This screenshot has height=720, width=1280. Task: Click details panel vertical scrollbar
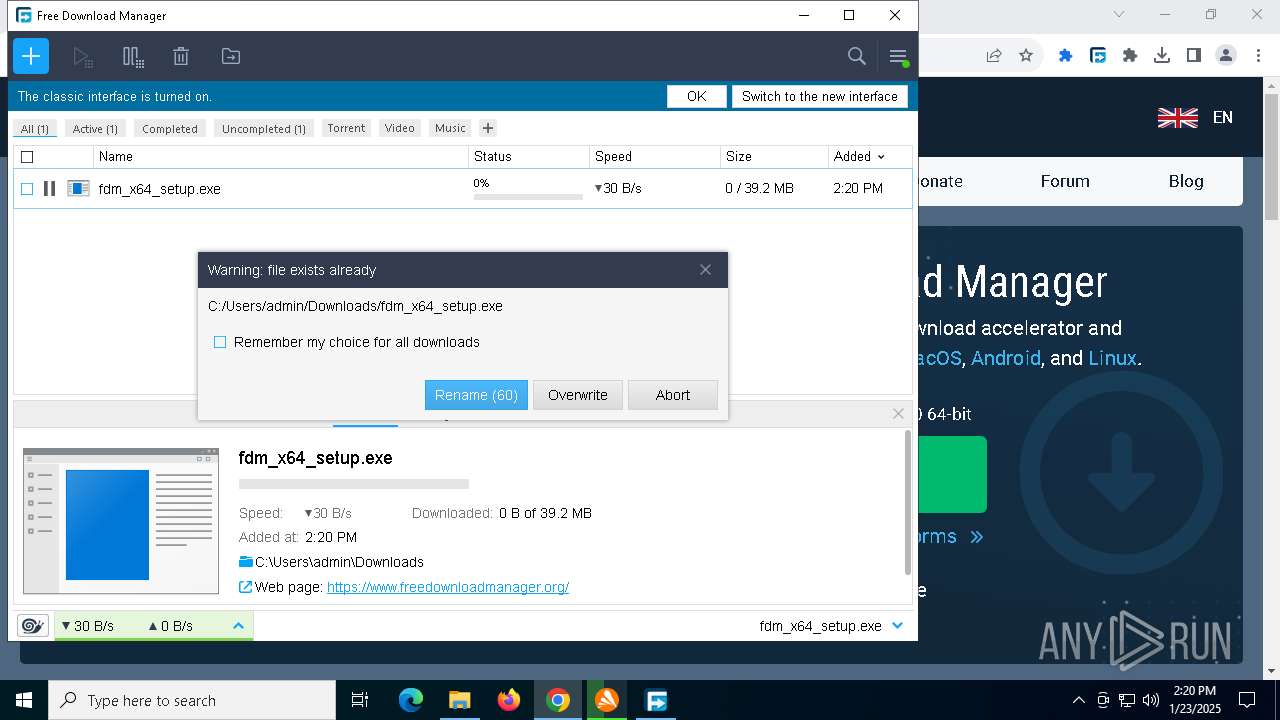click(x=908, y=502)
